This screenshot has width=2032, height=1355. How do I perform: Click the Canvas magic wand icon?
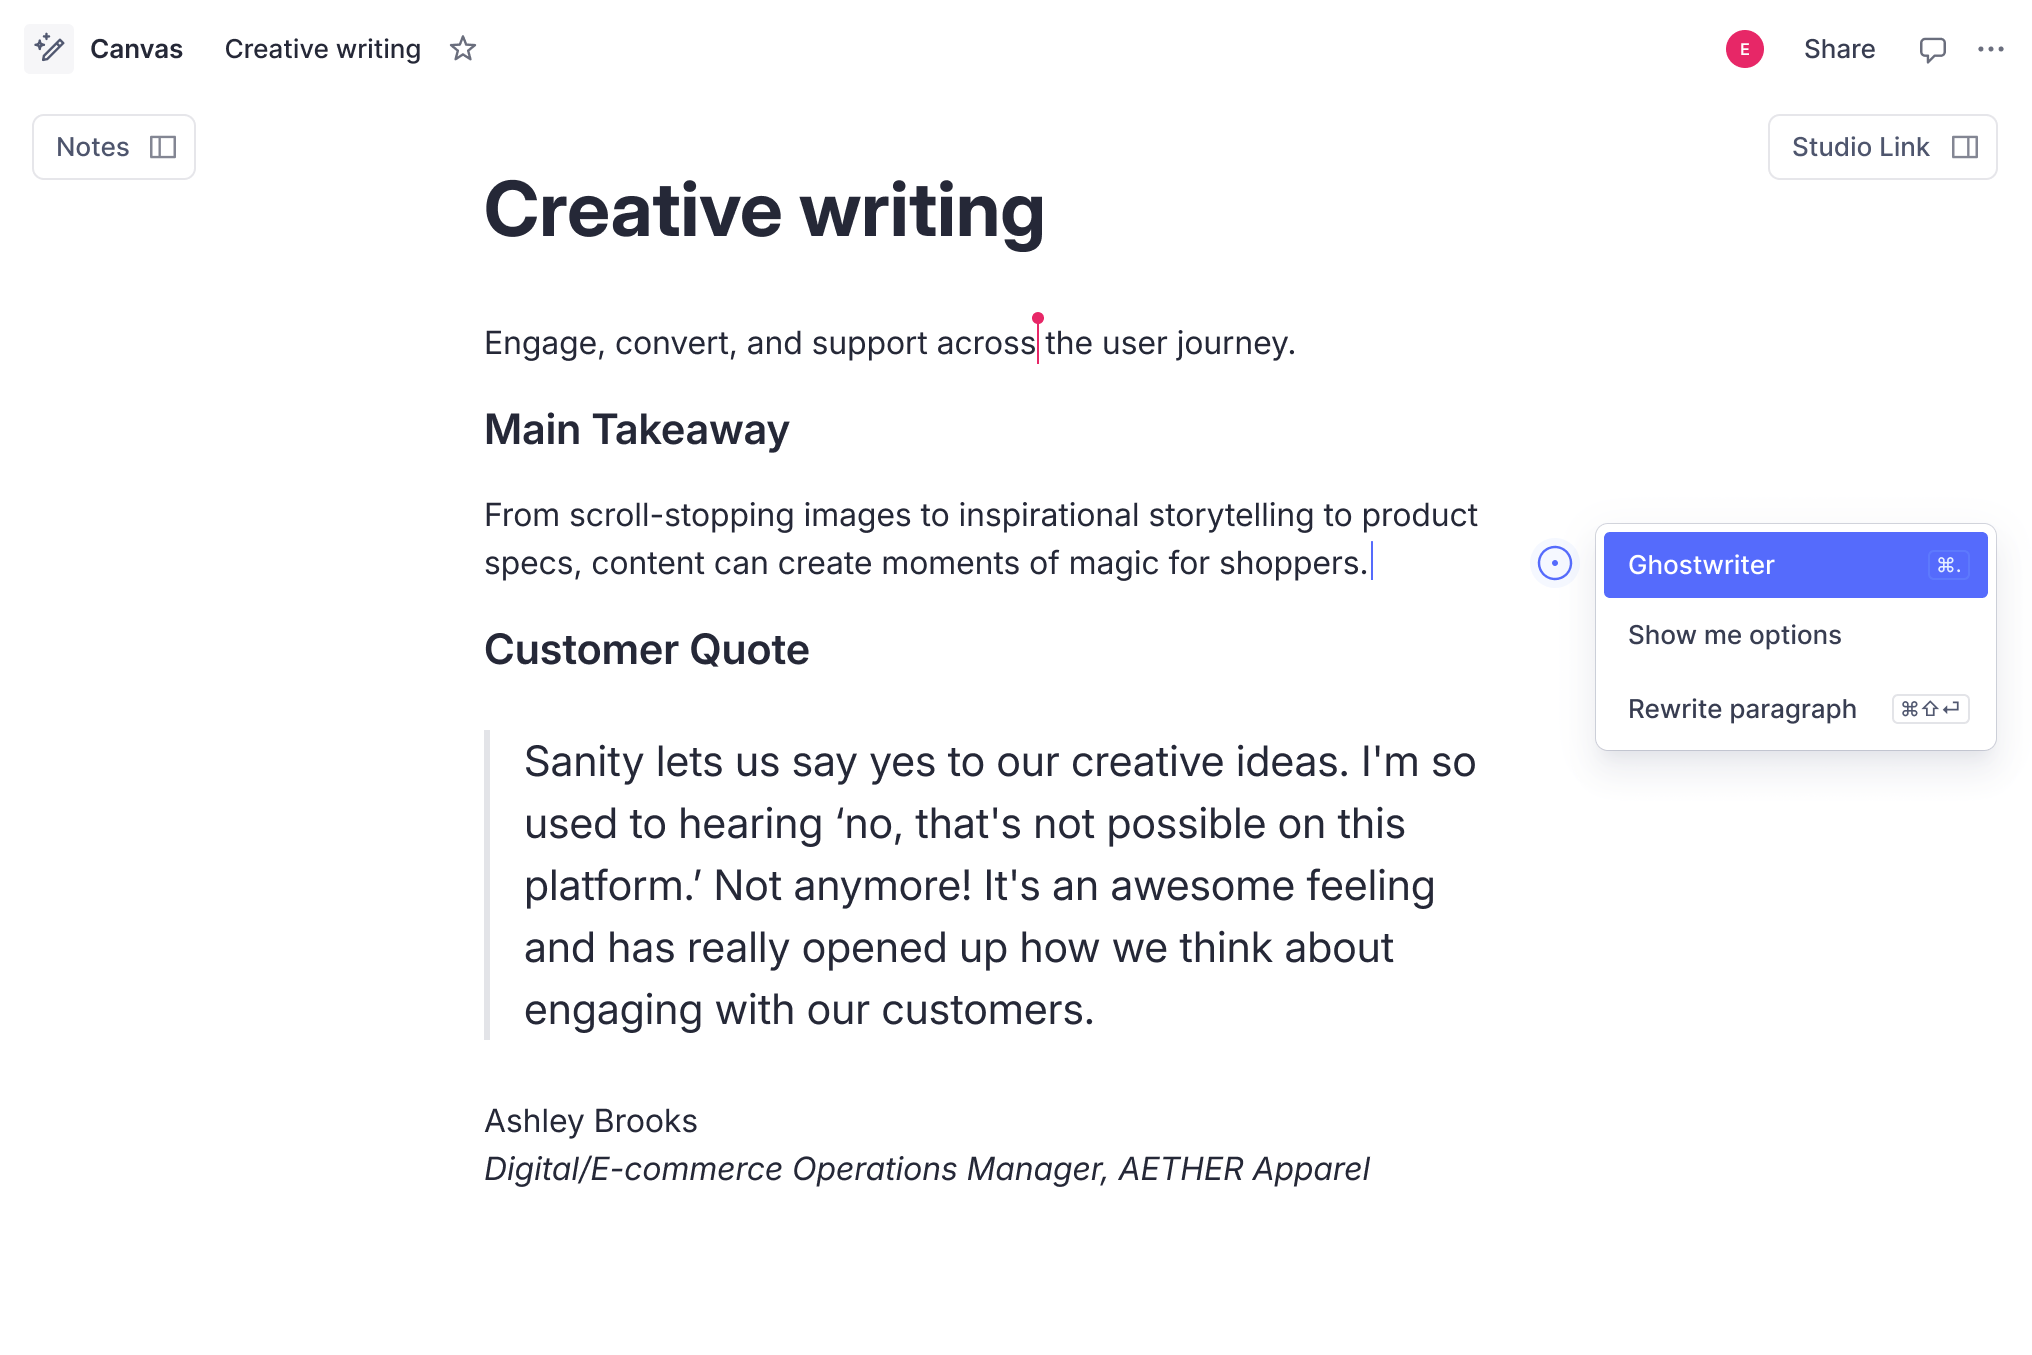pyautogui.click(x=48, y=48)
